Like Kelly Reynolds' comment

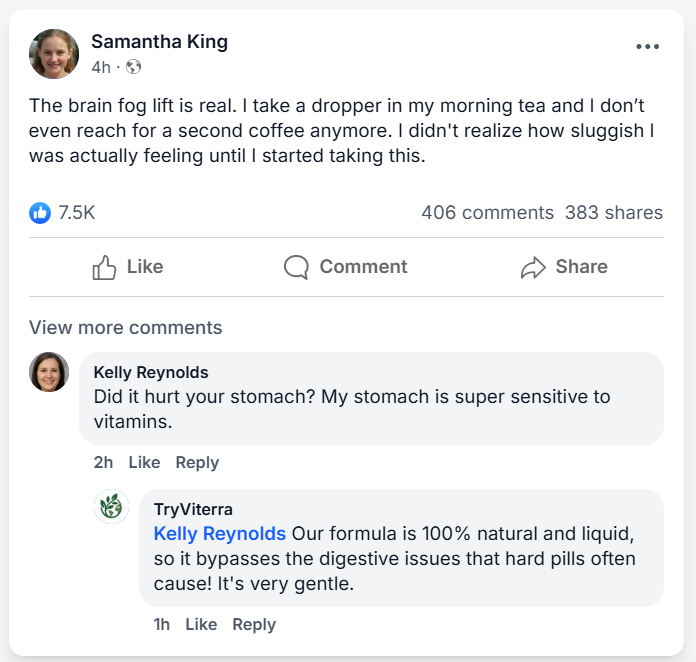(x=144, y=462)
